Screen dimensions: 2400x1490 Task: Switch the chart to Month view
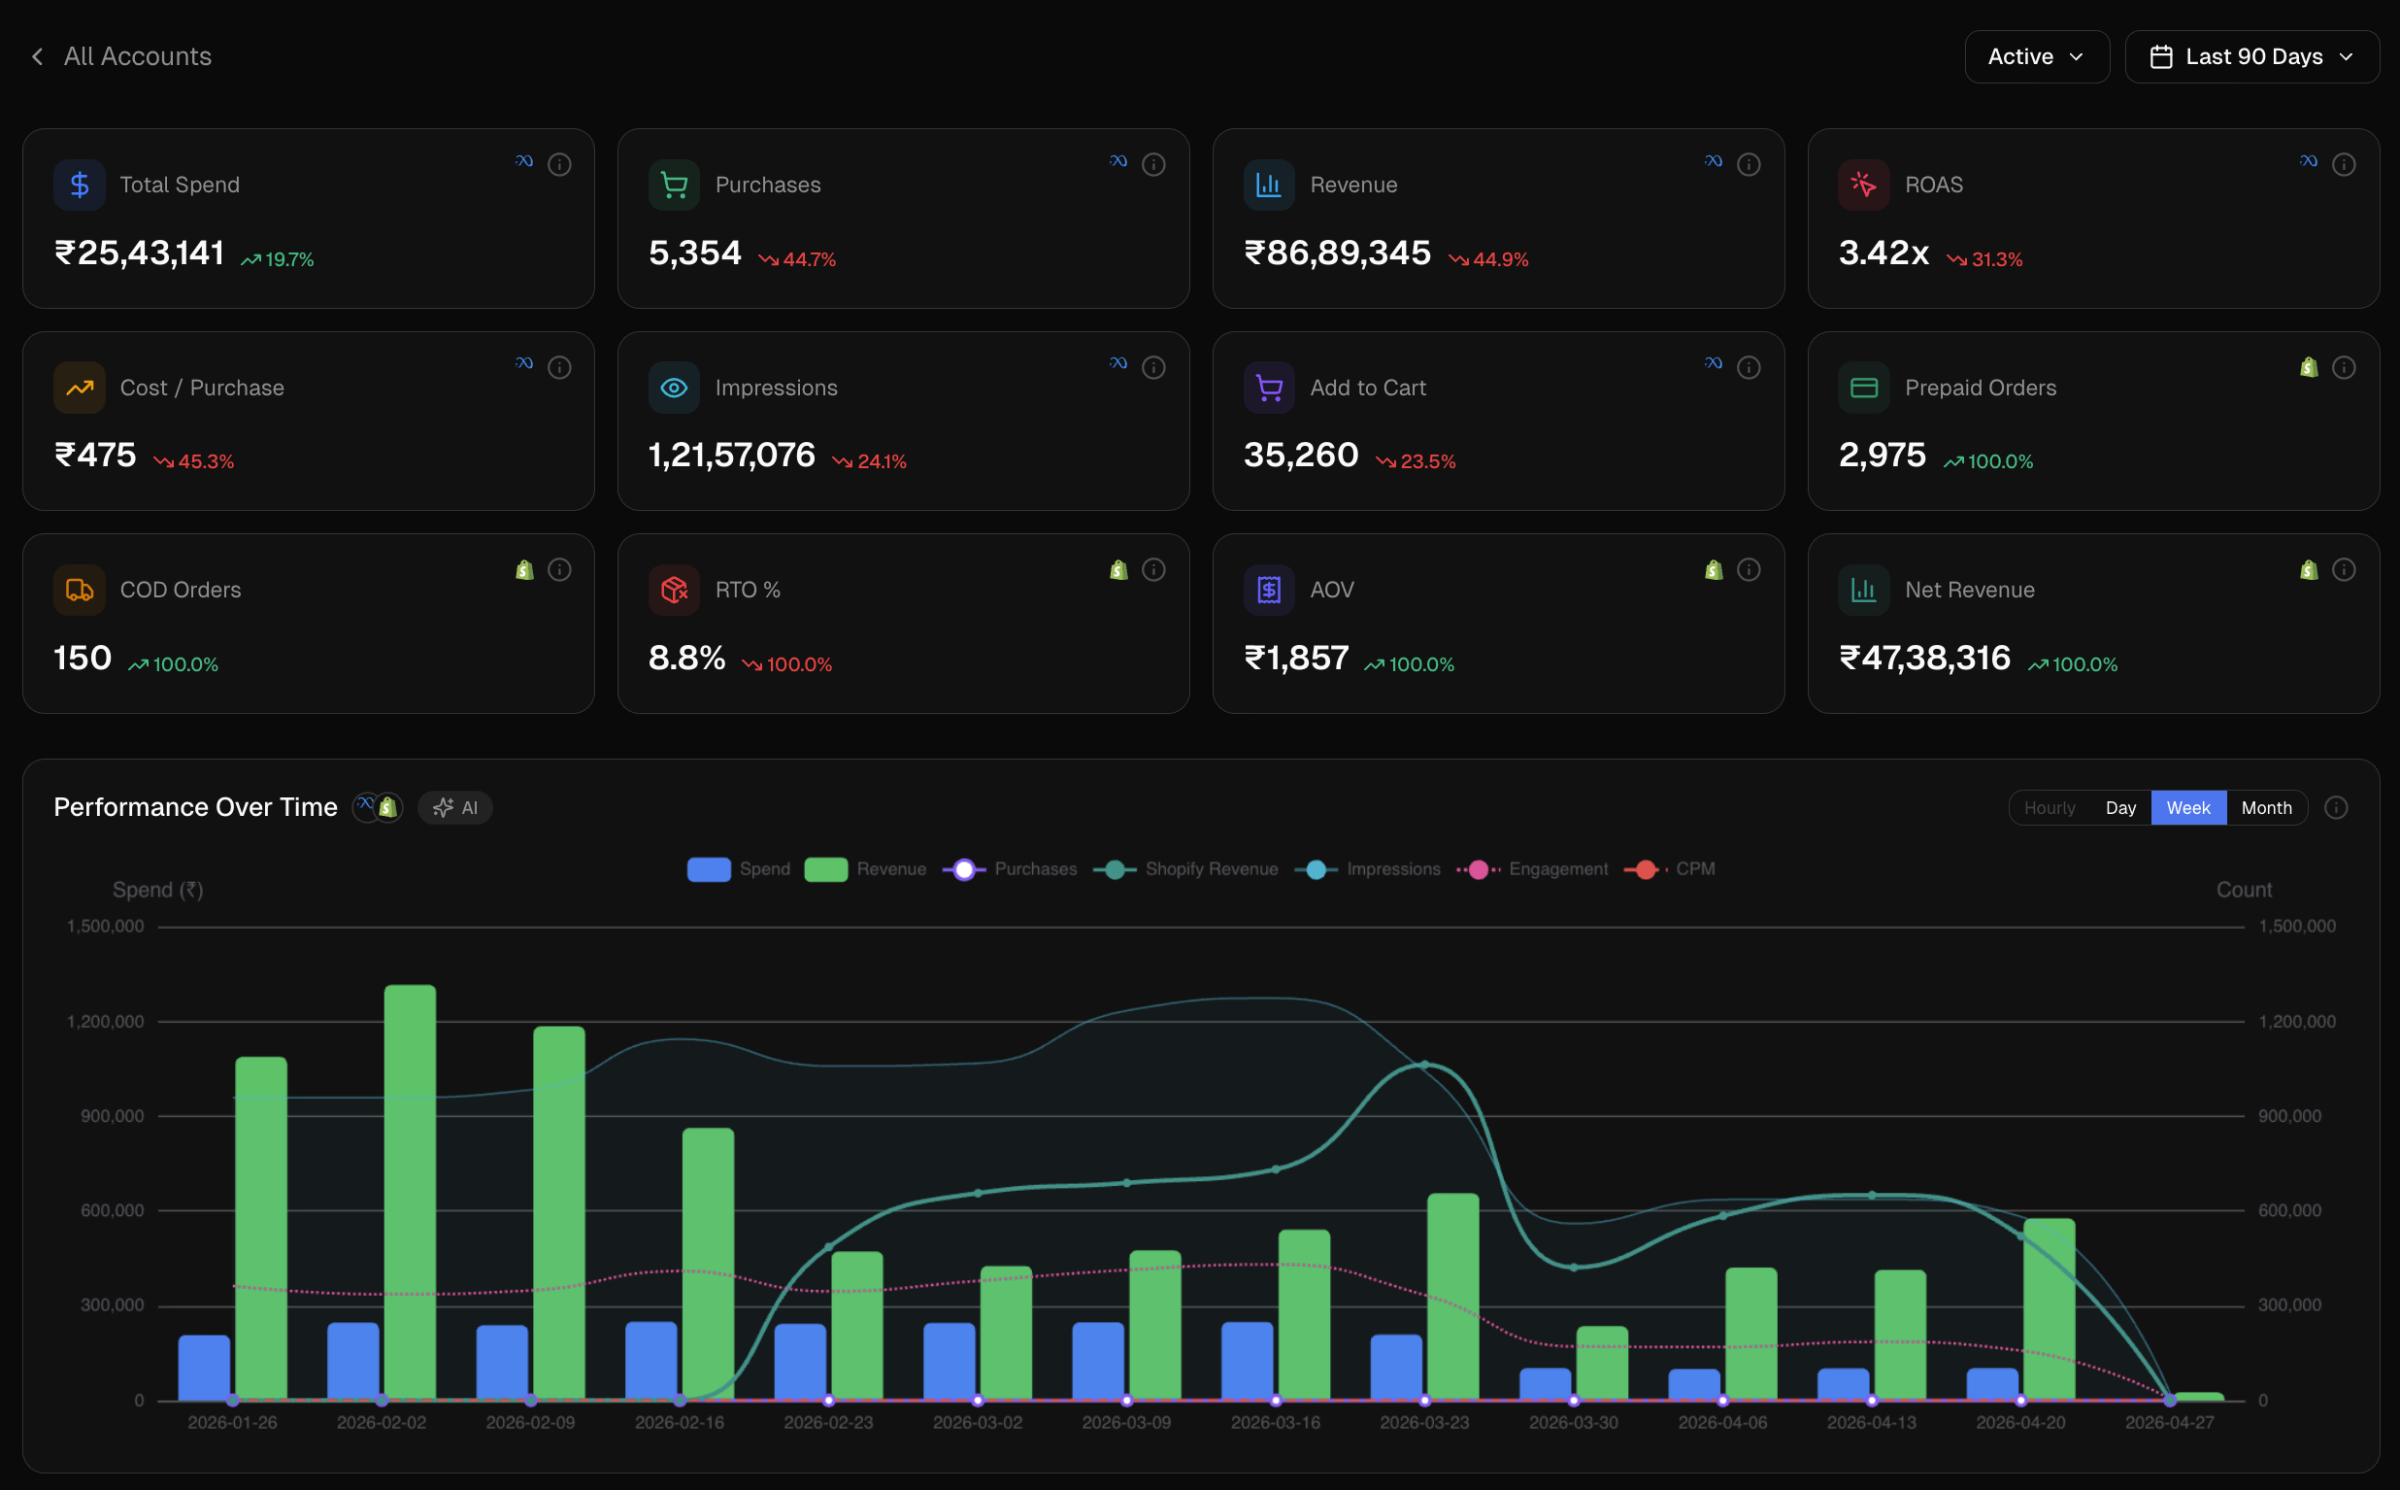click(x=2267, y=807)
